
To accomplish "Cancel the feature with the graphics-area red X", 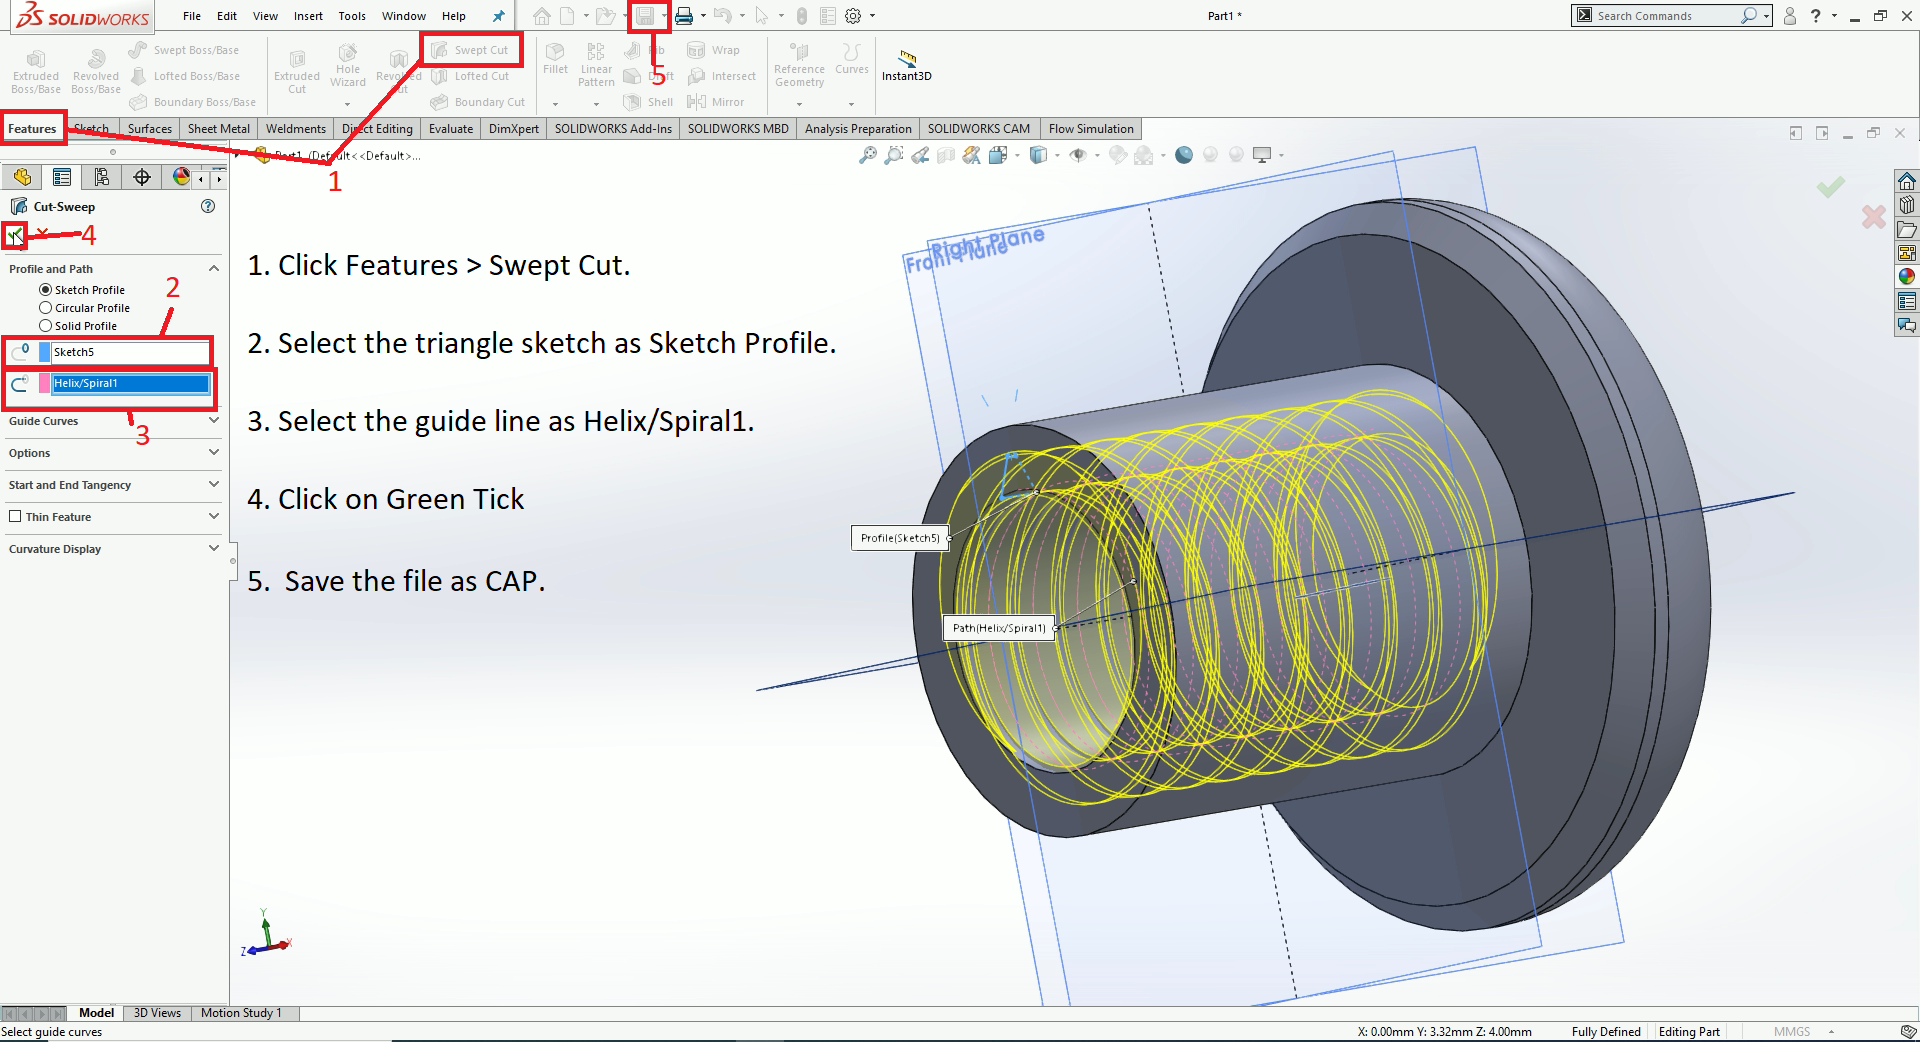I will (1874, 216).
